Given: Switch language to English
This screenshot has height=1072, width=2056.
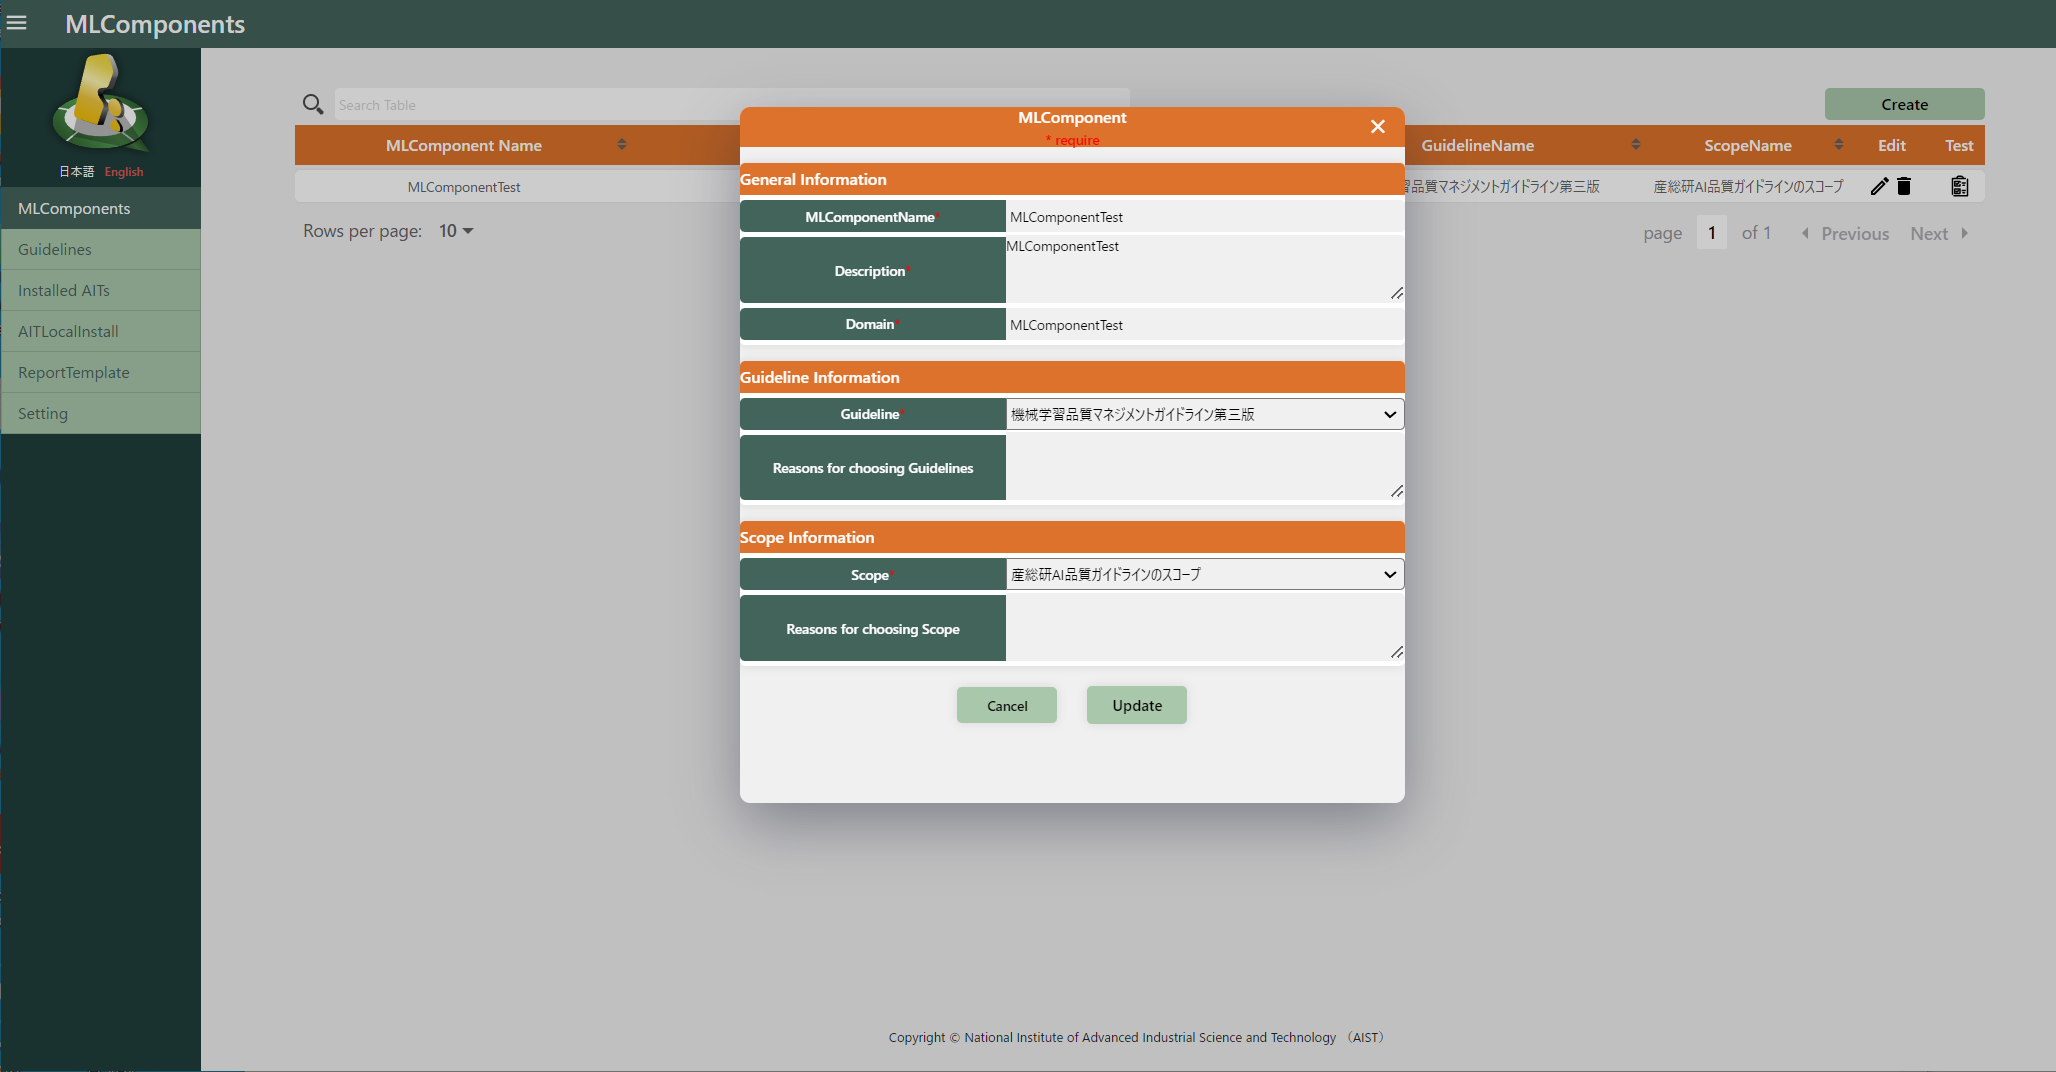Looking at the screenshot, I should point(124,172).
